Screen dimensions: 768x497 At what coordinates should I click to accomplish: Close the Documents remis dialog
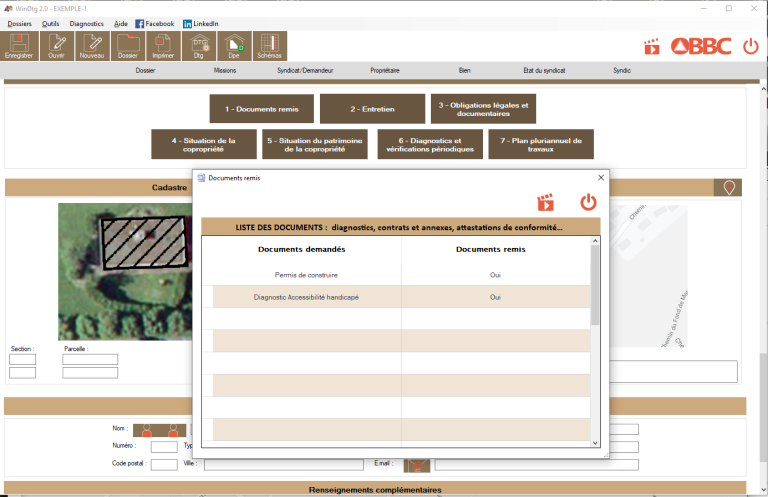point(601,178)
